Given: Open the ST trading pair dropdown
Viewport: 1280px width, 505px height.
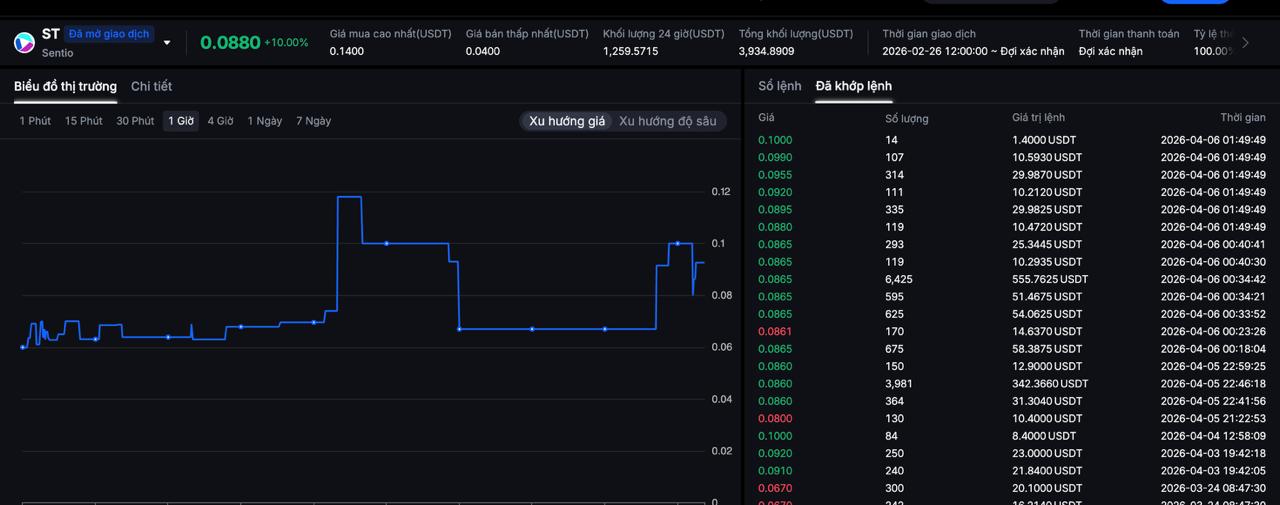Looking at the screenshot, I should pos(167,43).
